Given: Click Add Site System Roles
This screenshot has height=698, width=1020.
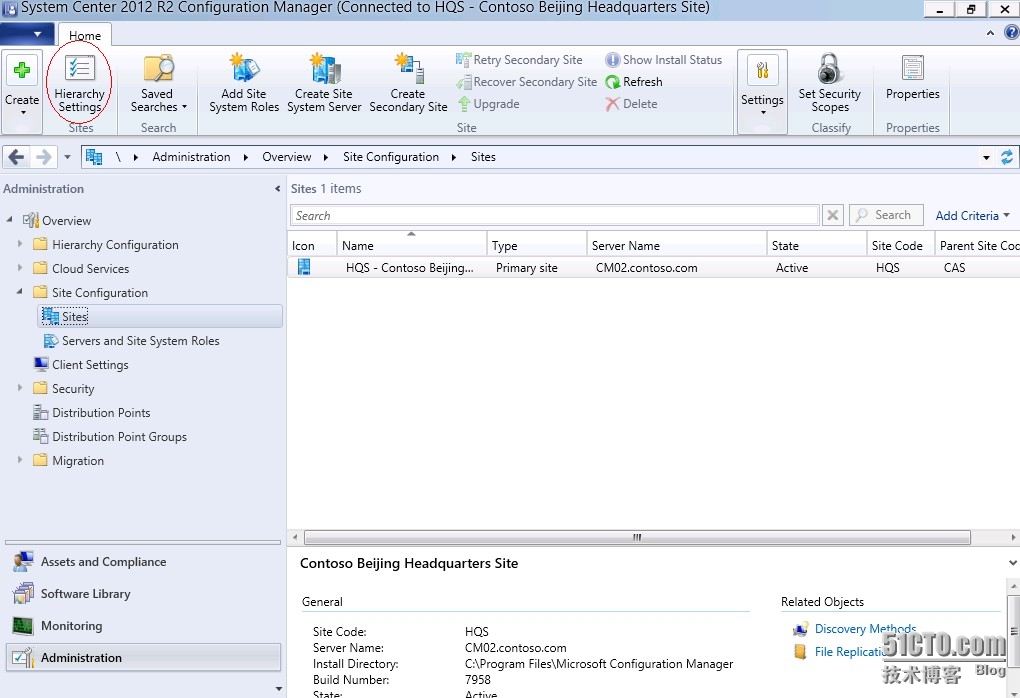Looking at the screenshot, I should pyautogui.click(x=244, y=84).
